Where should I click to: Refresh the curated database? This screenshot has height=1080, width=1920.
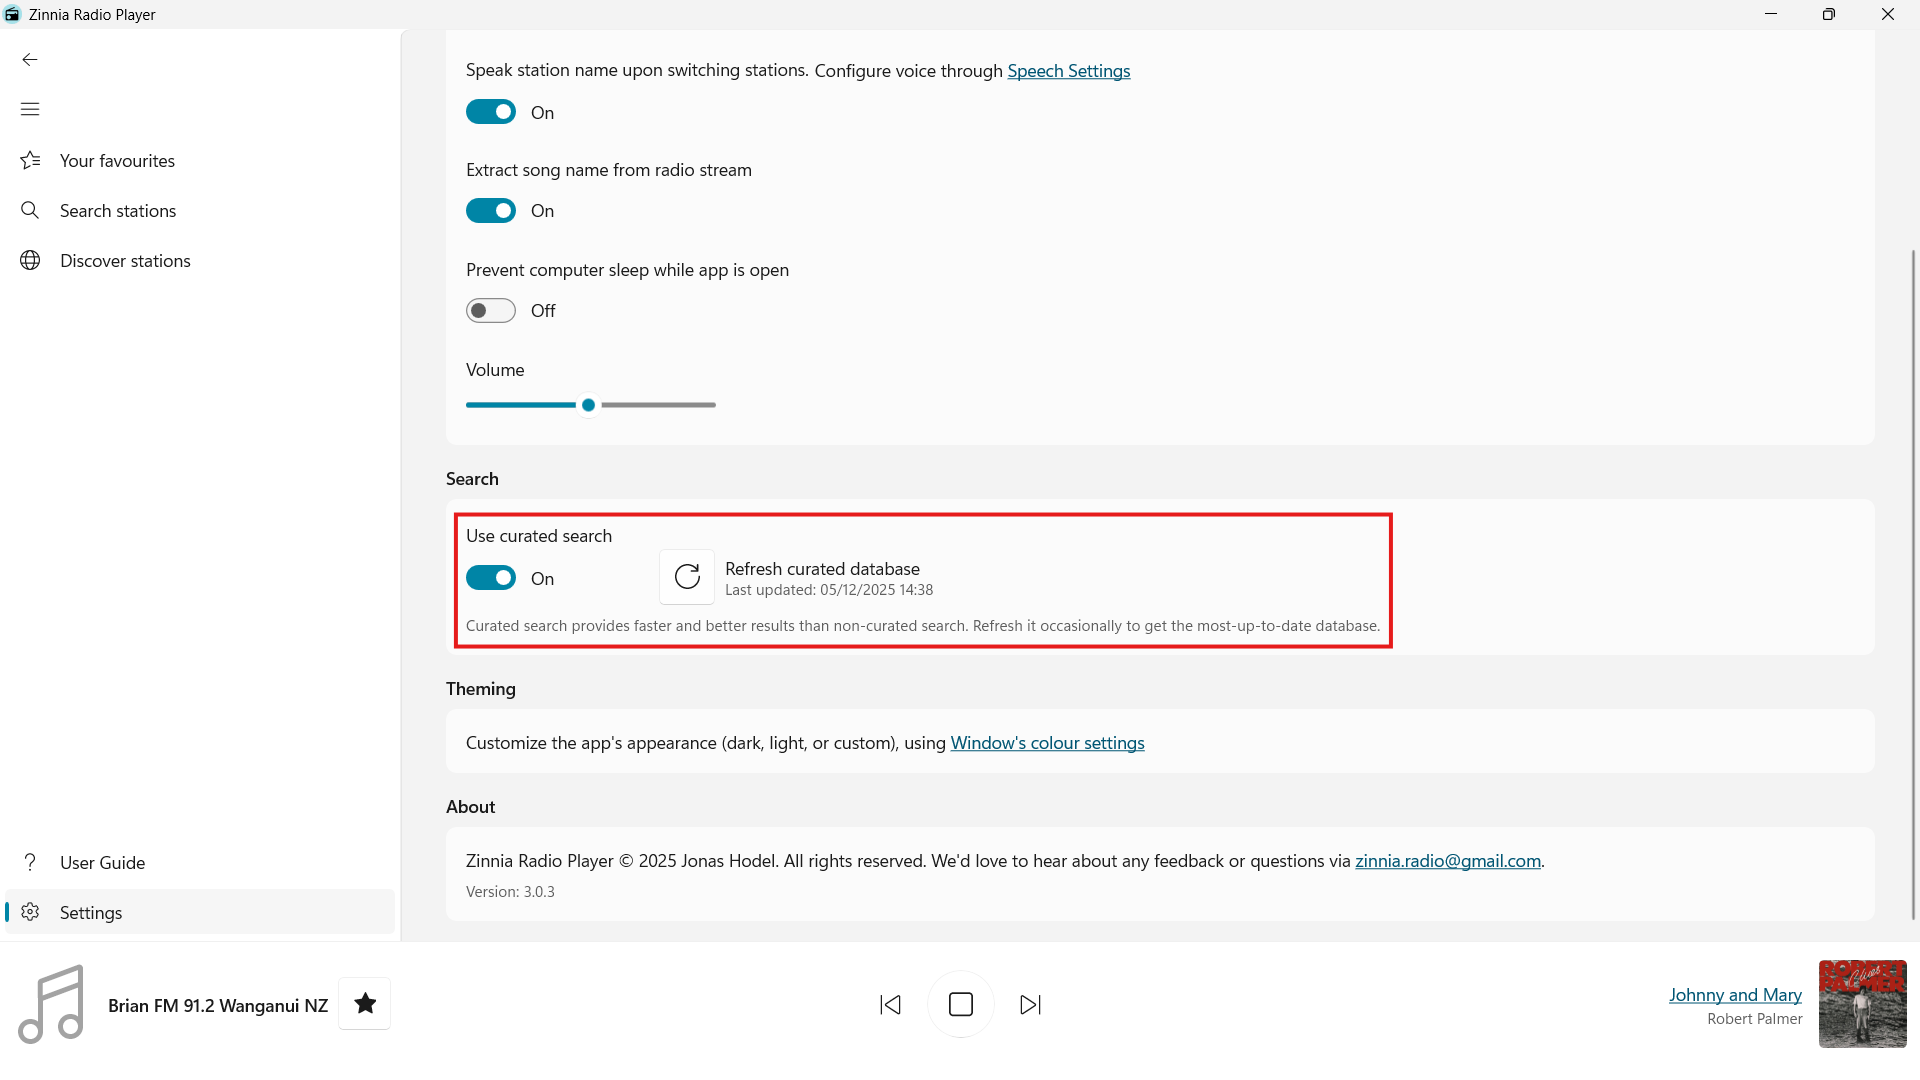687,577
